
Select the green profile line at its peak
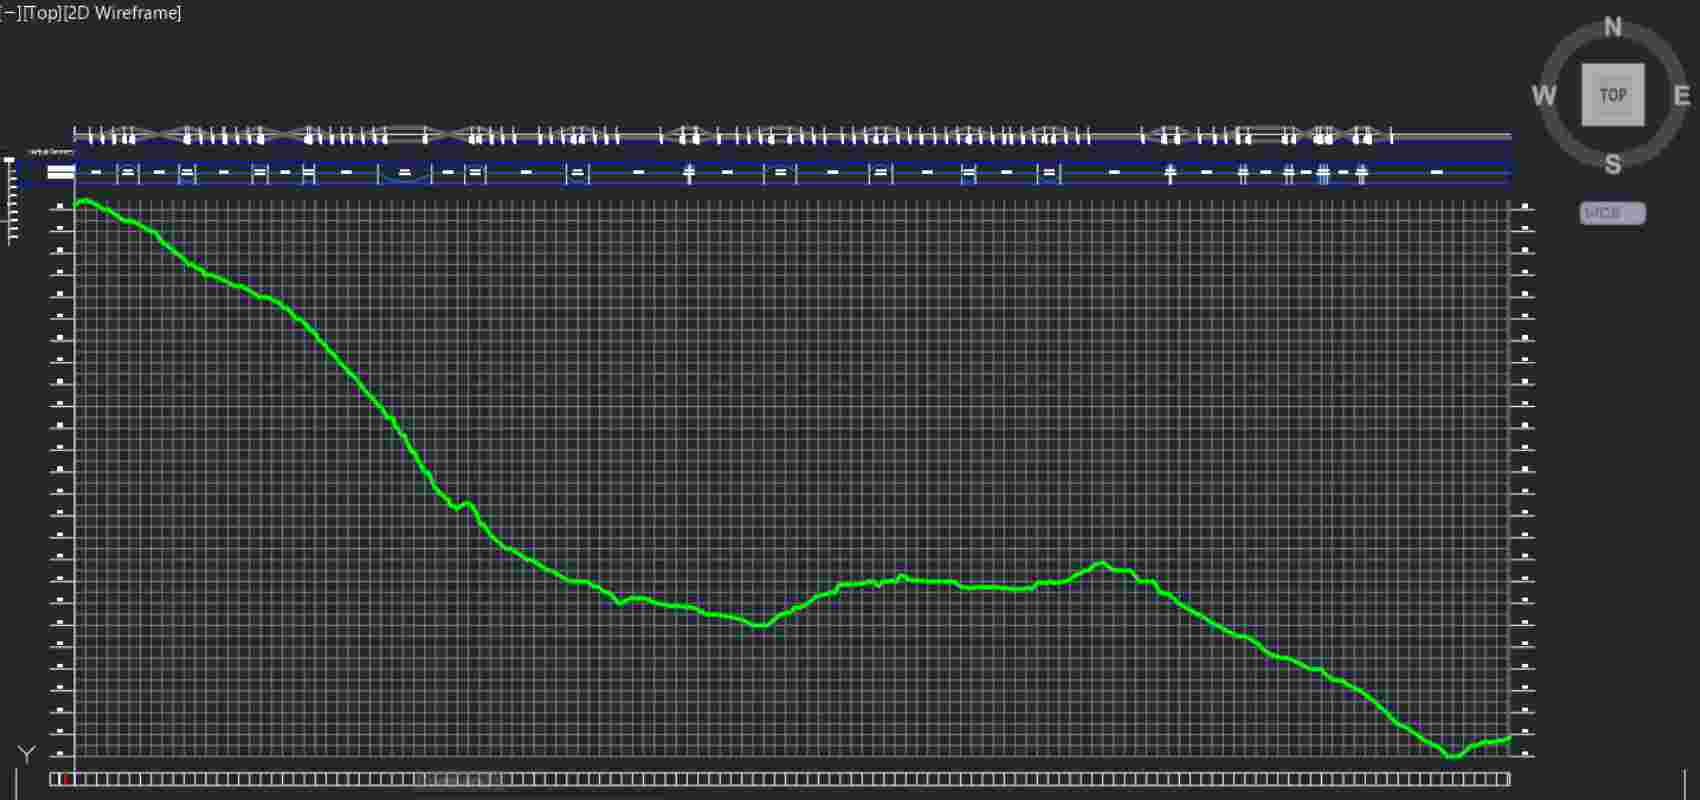coord(86,201)
